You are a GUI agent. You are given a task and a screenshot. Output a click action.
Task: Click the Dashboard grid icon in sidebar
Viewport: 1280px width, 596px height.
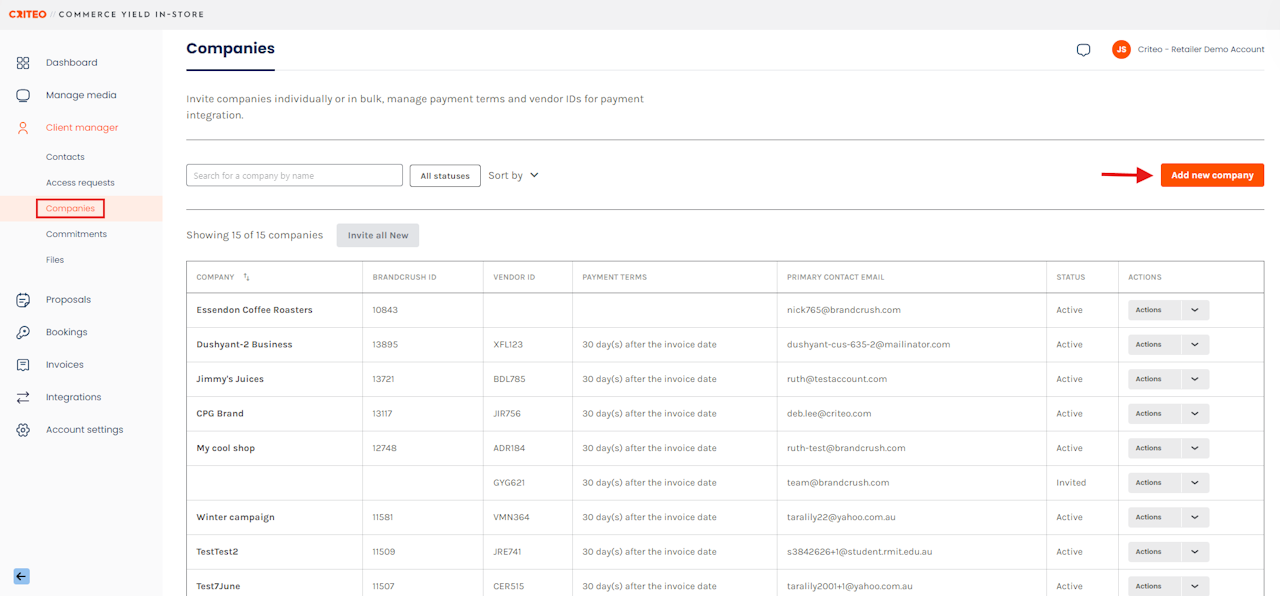pos(23,63)
